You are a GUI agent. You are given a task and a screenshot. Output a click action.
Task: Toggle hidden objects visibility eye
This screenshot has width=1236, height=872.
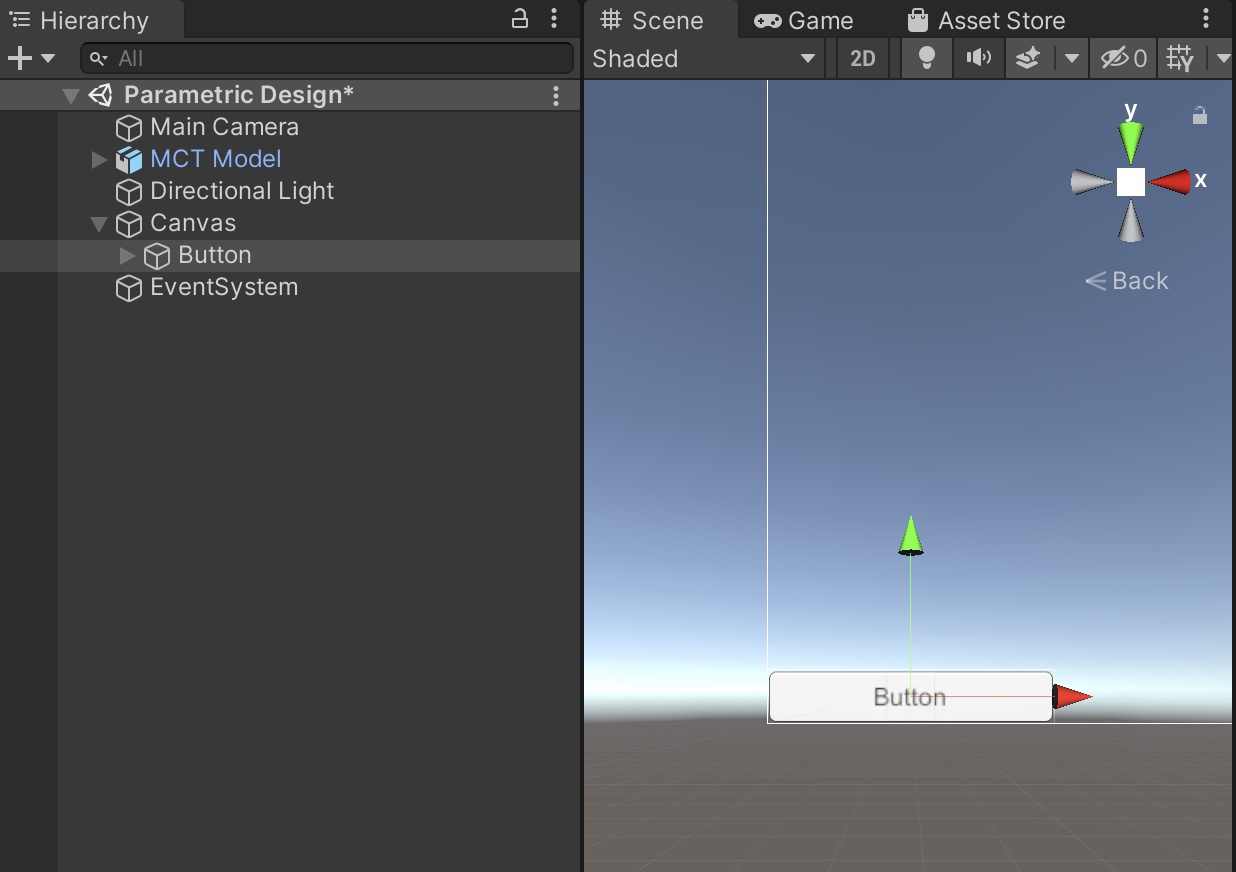pyautogui.click(x=1123, y=59)
